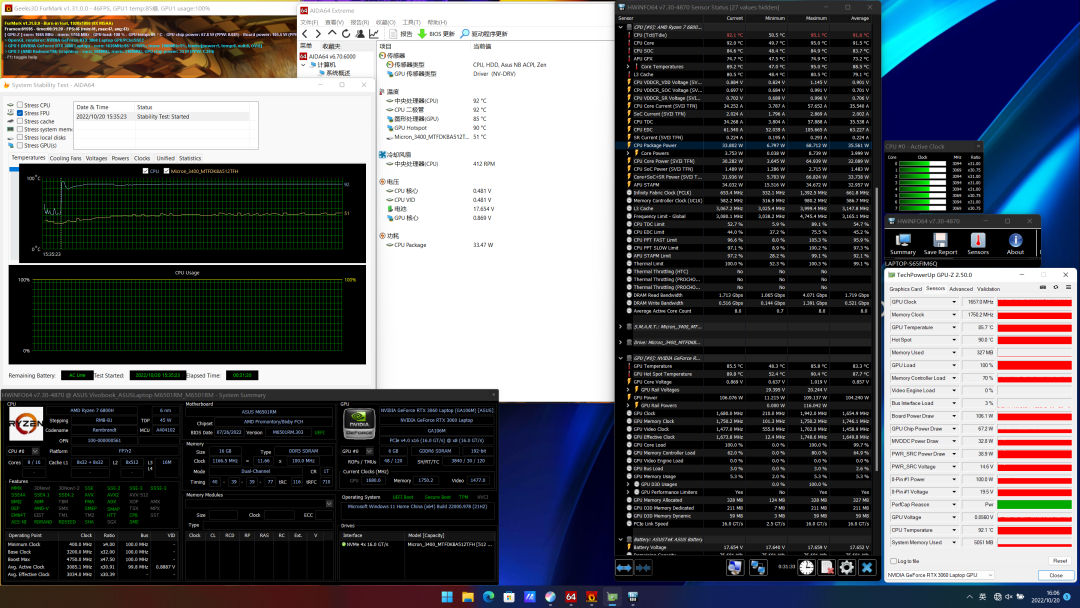This screenshot has width=1080, height=608.
Task: Open AIDA64 Help (帮助) menu
Action: click(x=437, y=23)
